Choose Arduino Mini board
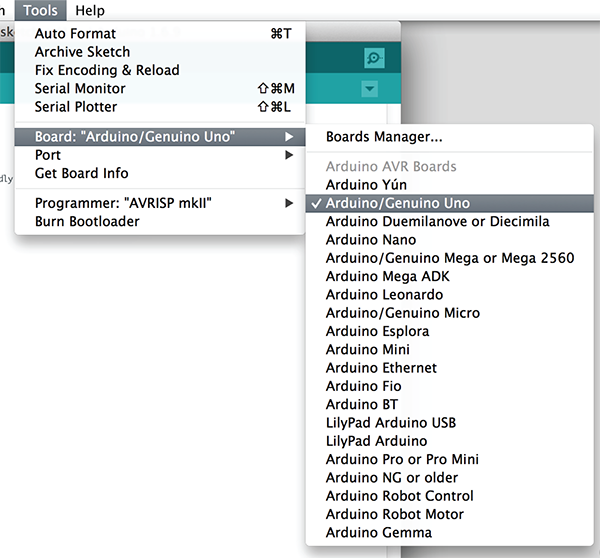The width and height of the screenshot is (600, 558). point(450,350)
